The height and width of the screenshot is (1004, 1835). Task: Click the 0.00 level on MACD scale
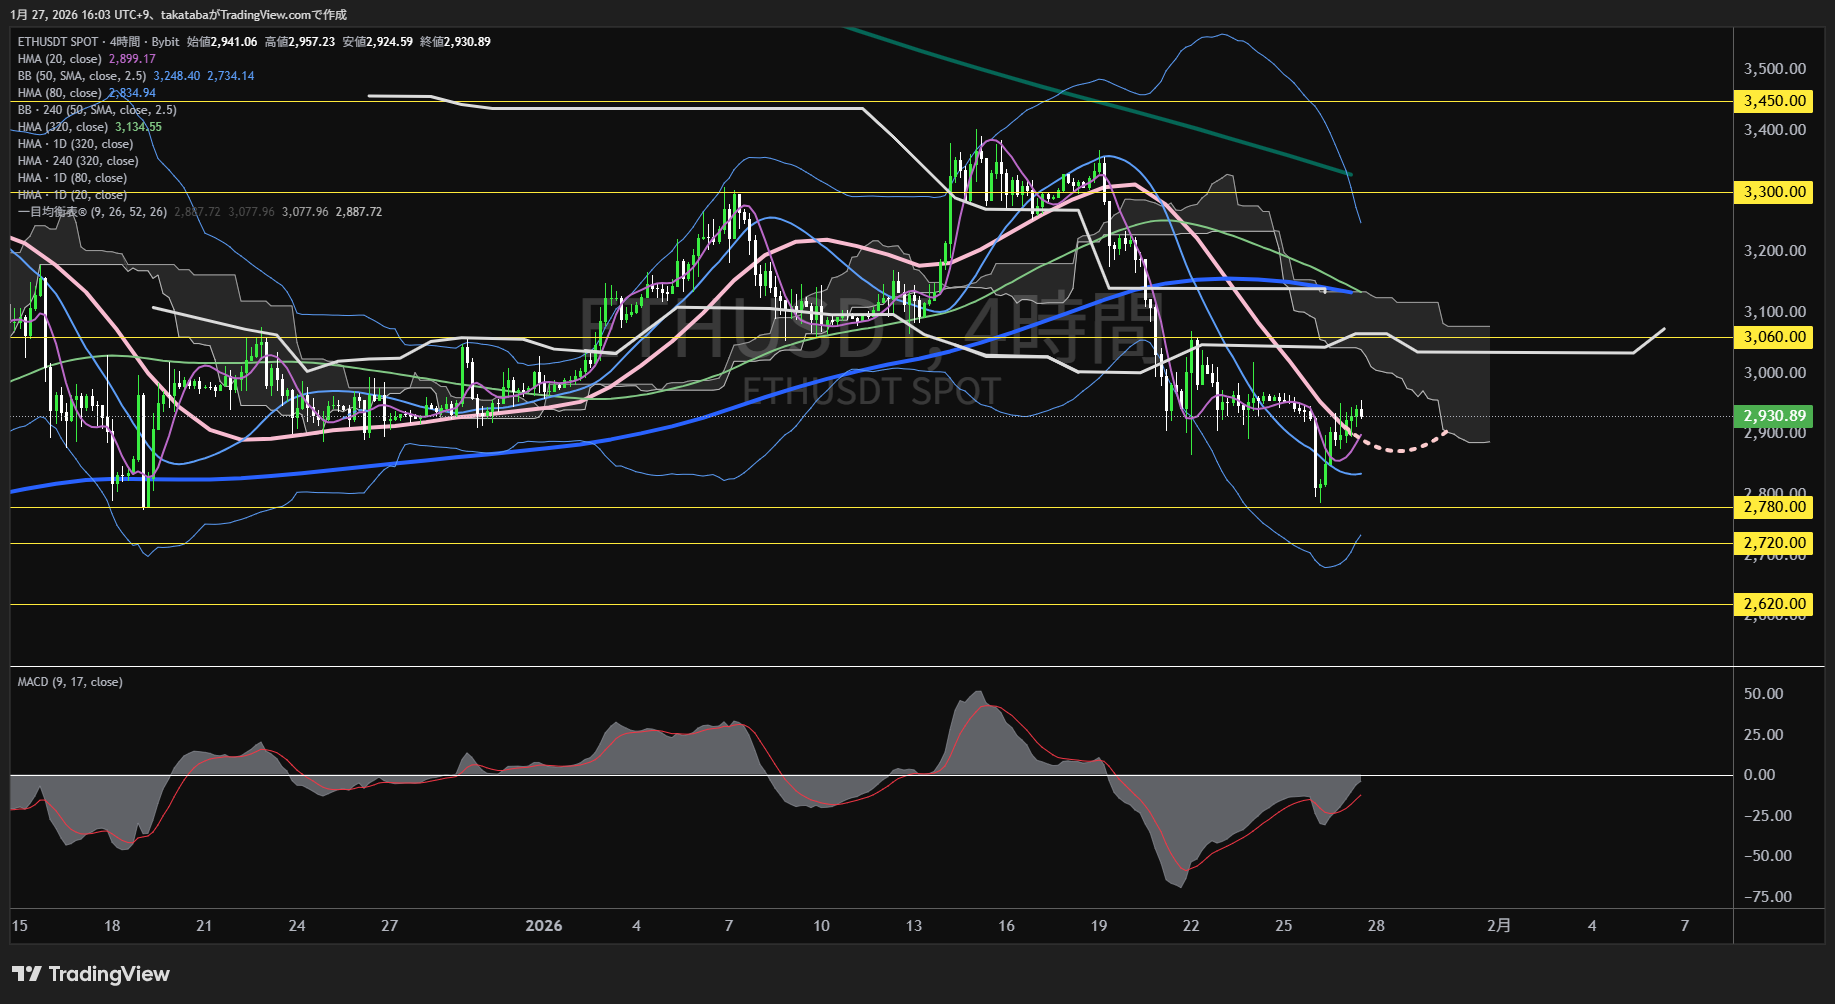tap(1759, 775)
